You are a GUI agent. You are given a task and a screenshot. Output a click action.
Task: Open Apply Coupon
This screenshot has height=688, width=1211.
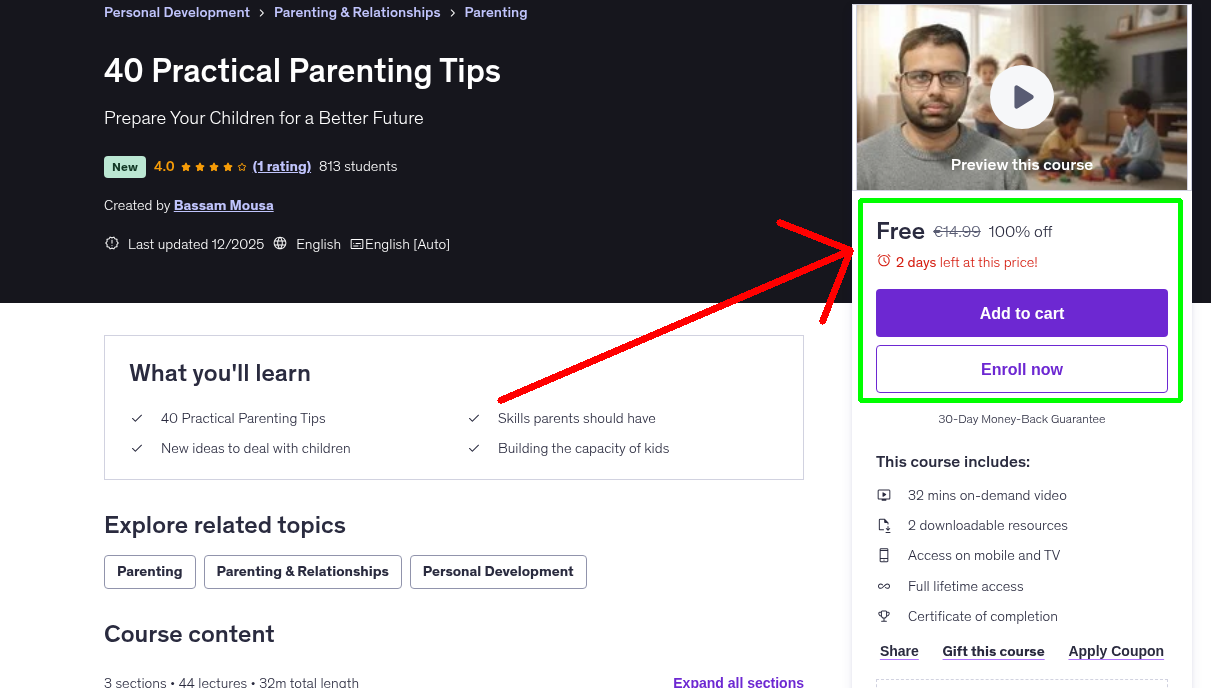tap(1115, 651)
